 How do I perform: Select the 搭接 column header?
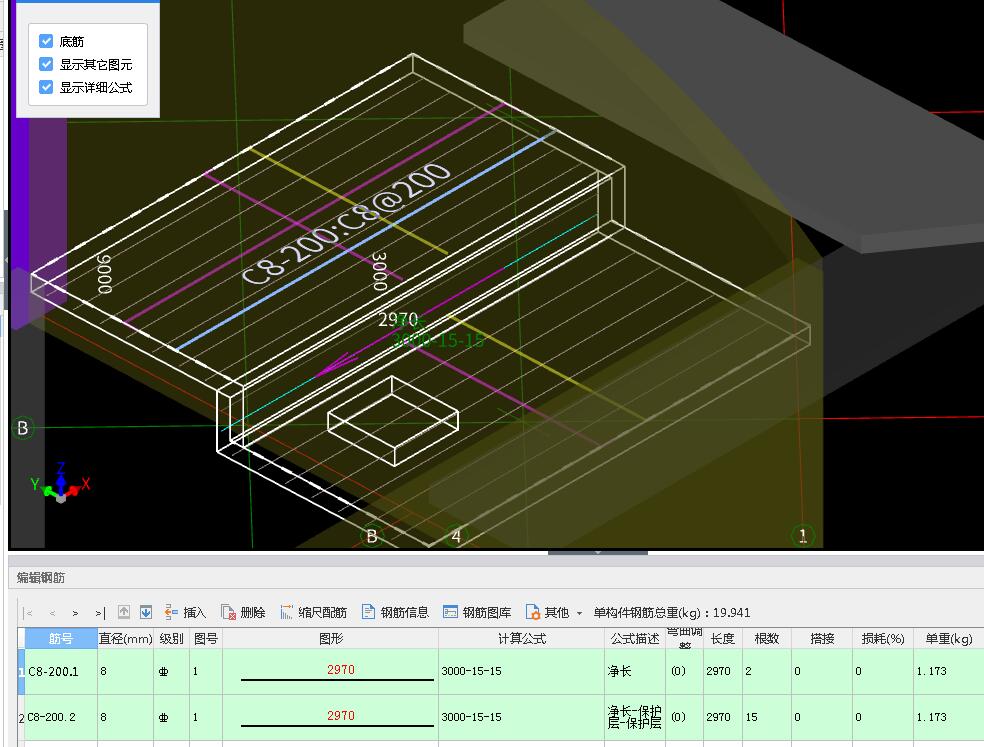tap(822, 638)
